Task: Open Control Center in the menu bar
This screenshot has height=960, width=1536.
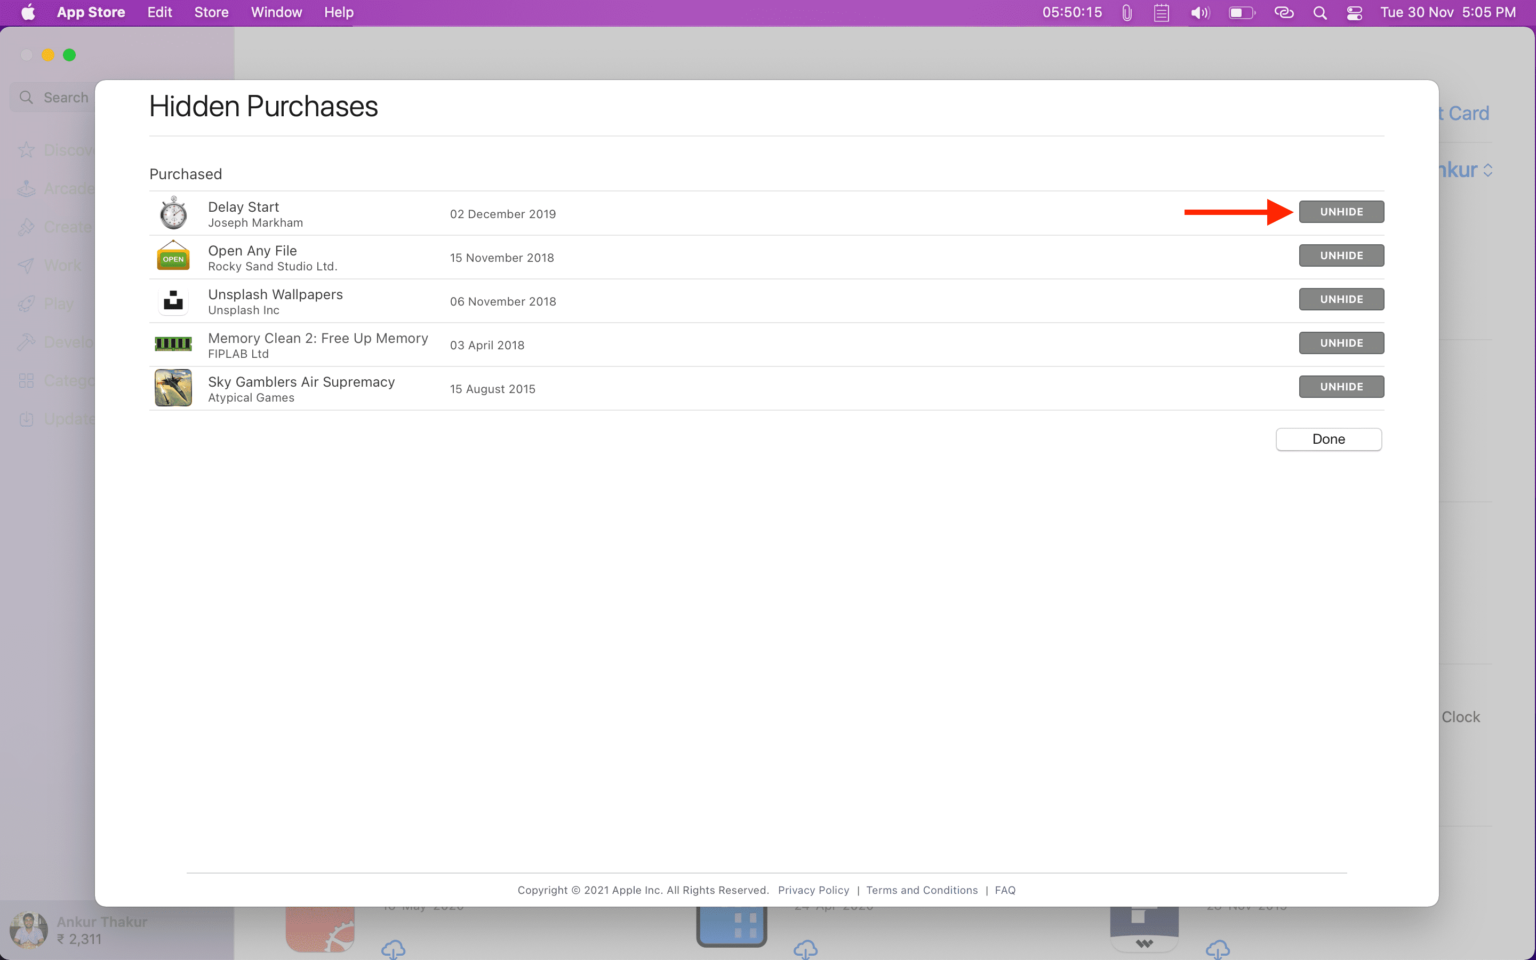Action: (x=1354, y=13)
